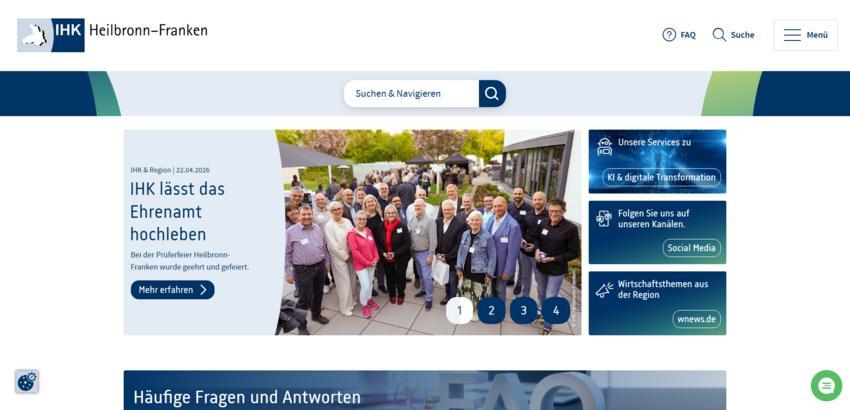This screenshot has width=850, height=410.
Task: Click the Häufige Fragen und Antworten banner
Action: pyautogui.click(x=424, y=390)
